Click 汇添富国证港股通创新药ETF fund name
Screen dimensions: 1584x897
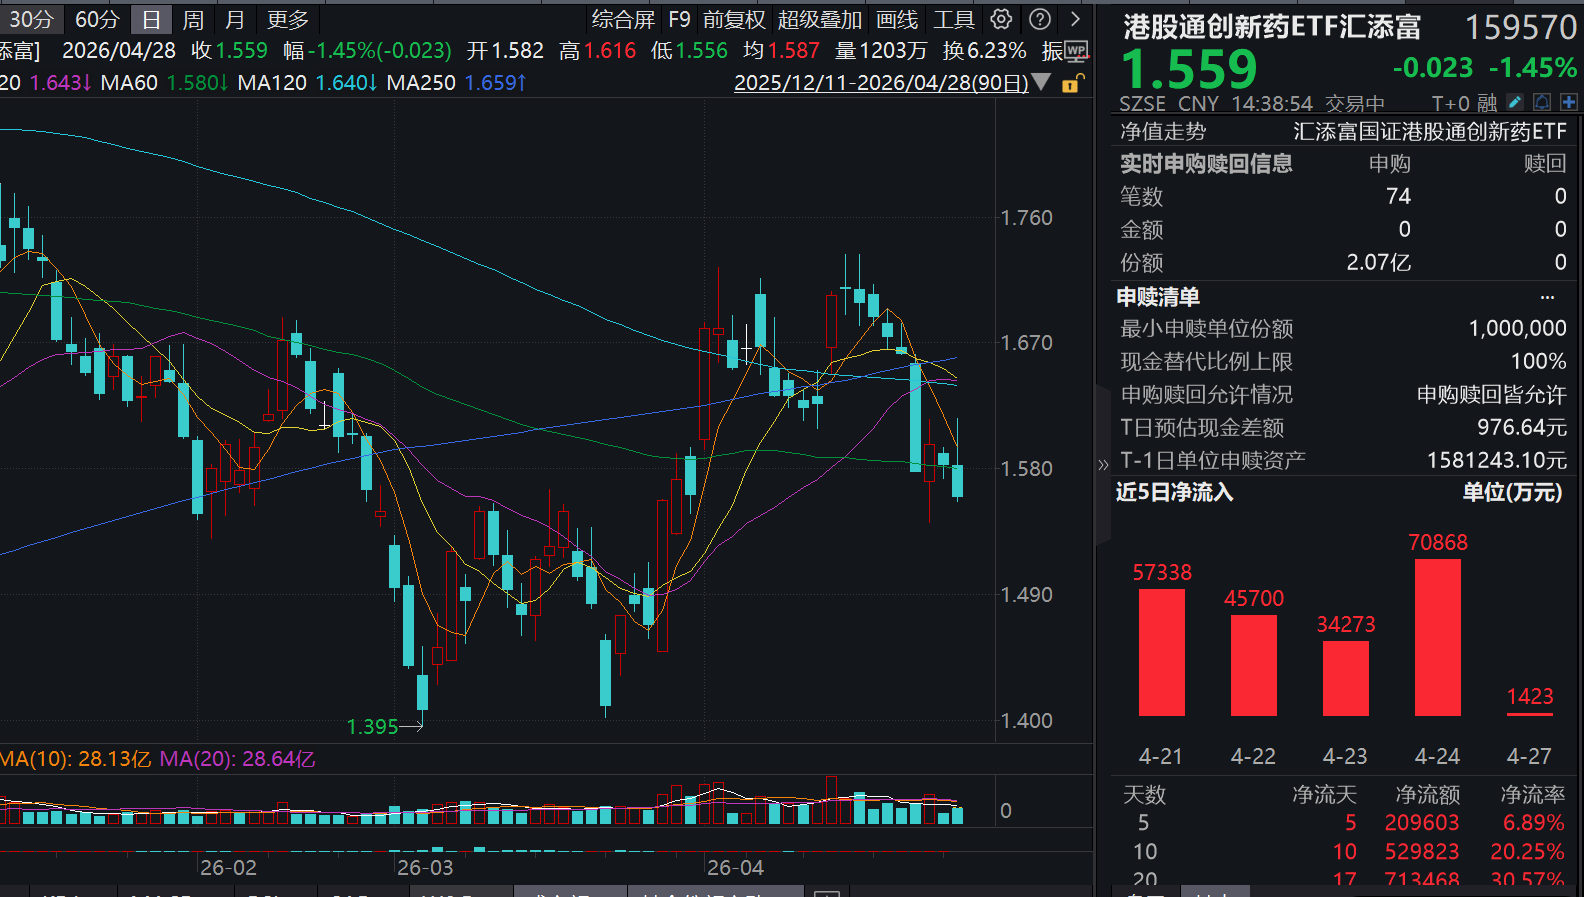(x=1430, y=131)
